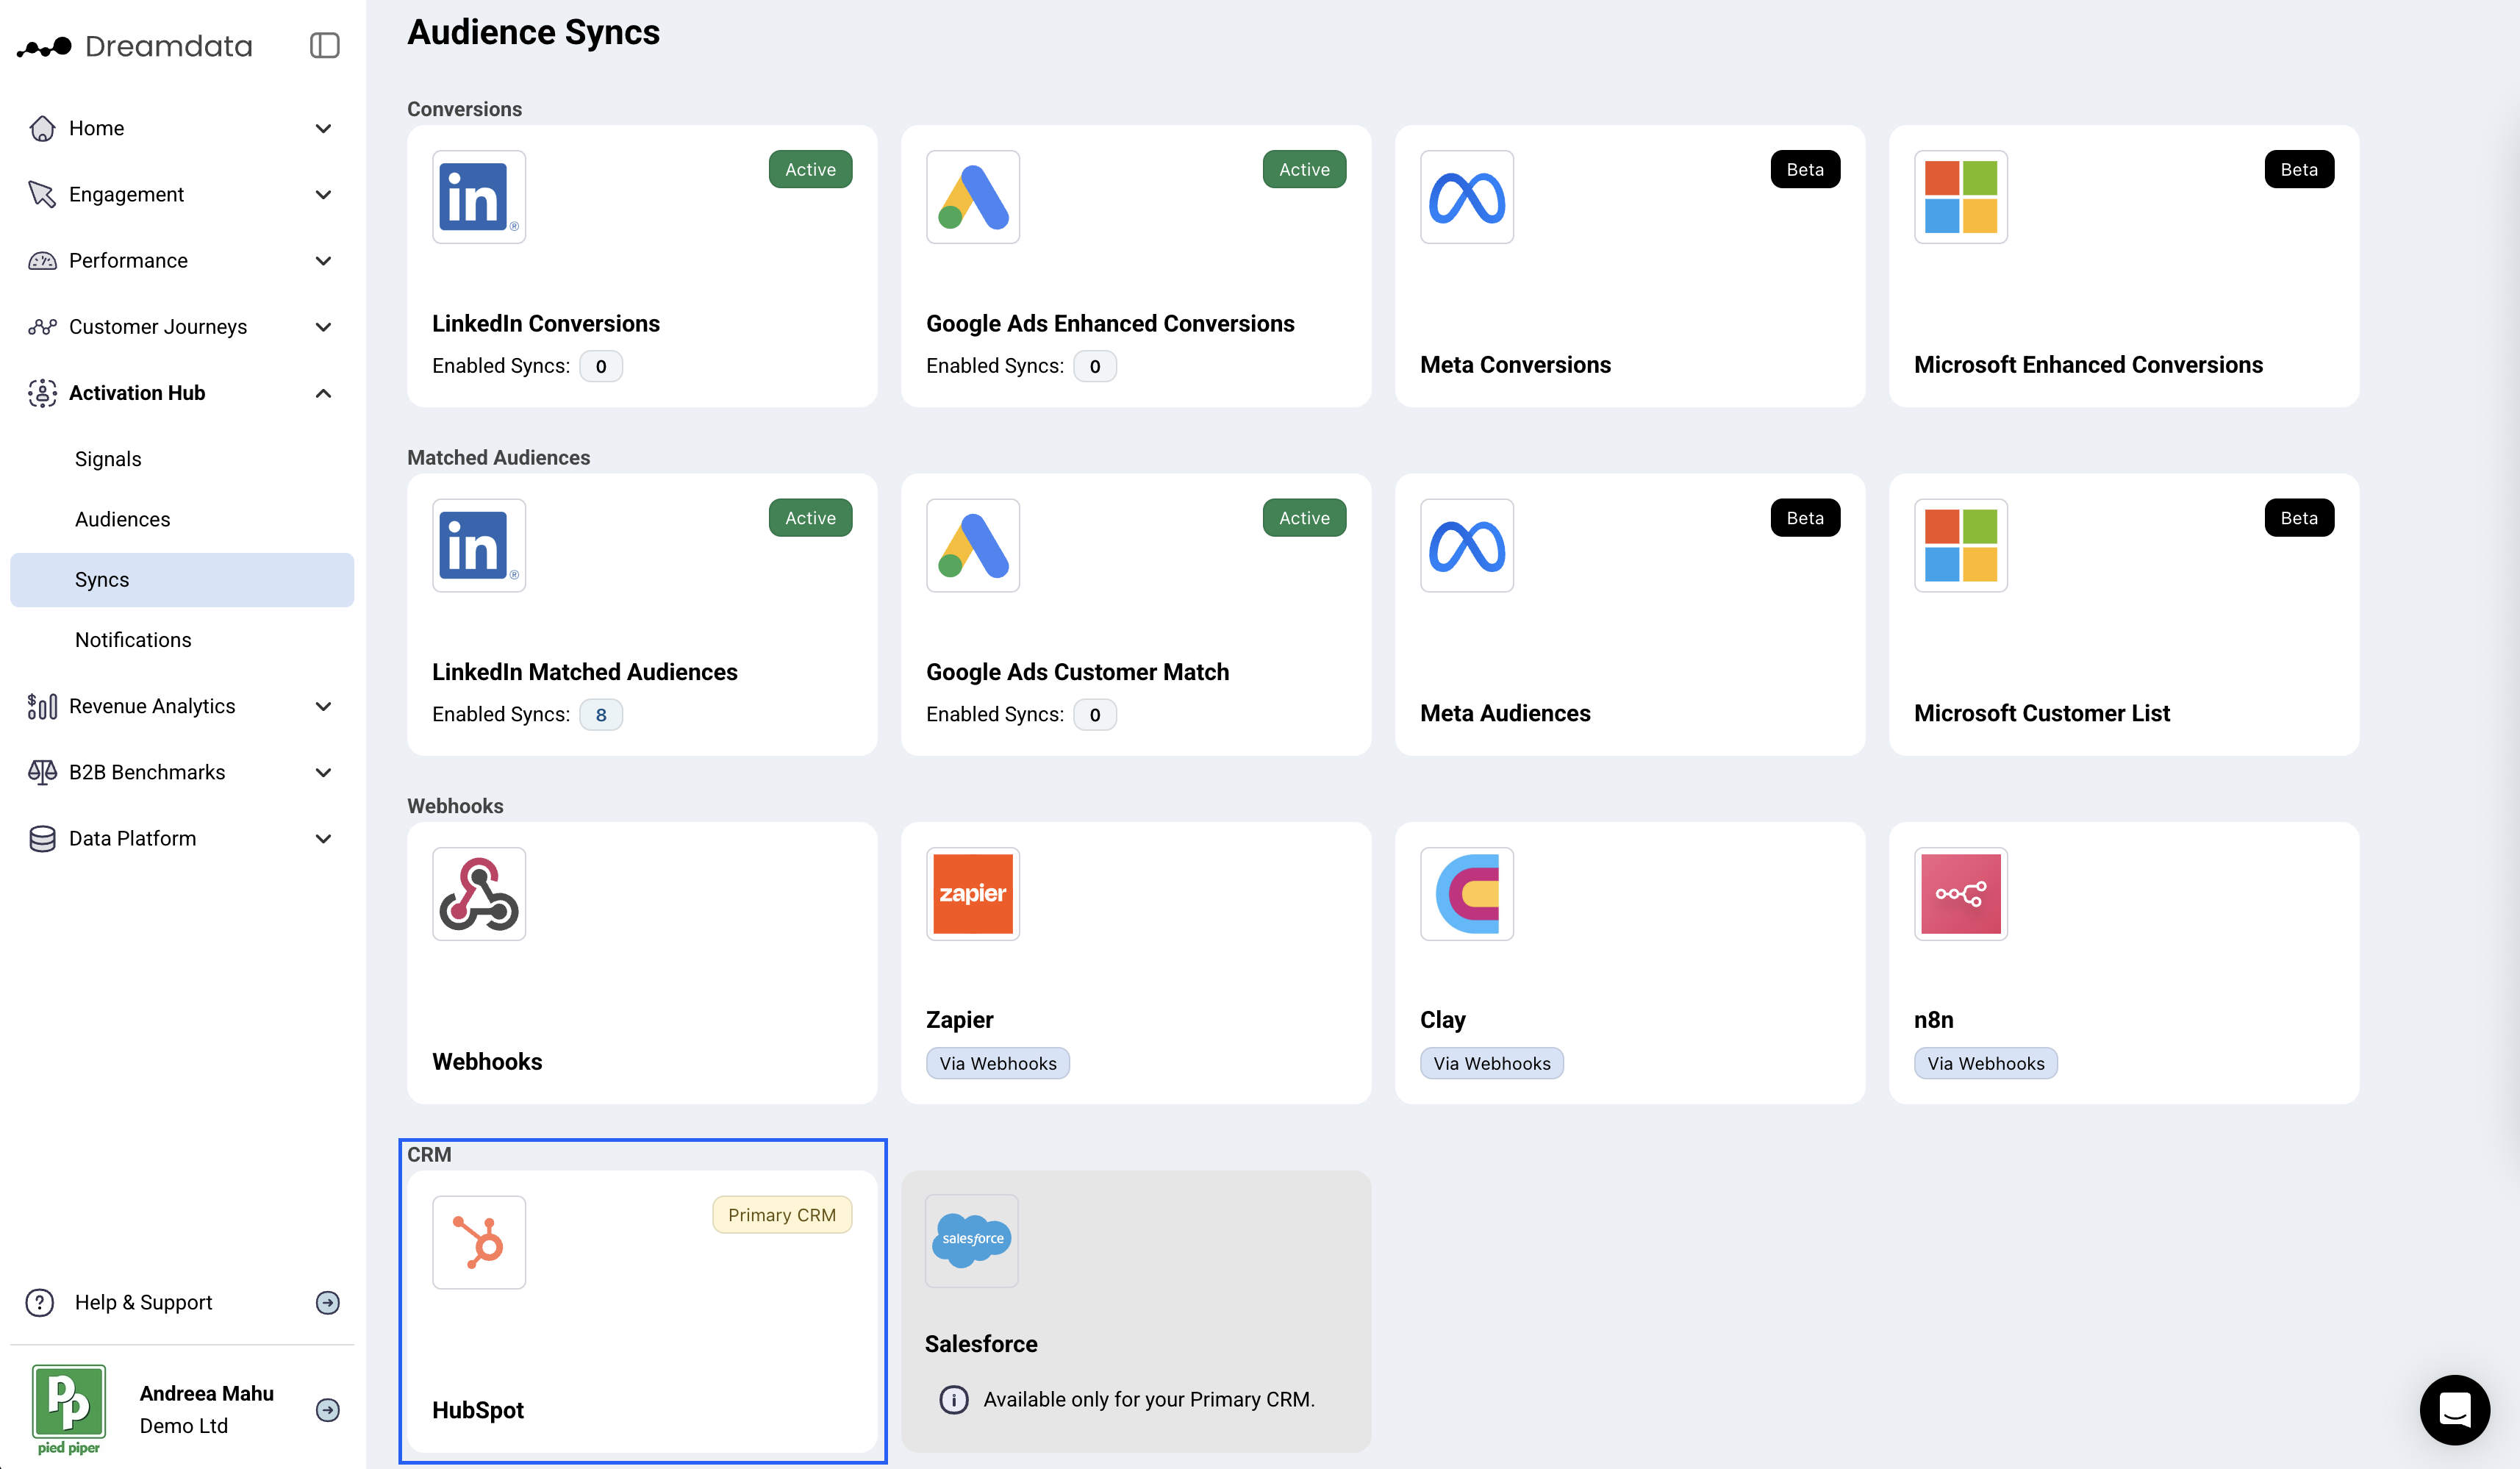The width and height of the screenshot is (2520, 1469).
Task: Click the Zapier logo icon
Action: click(972, 893)
